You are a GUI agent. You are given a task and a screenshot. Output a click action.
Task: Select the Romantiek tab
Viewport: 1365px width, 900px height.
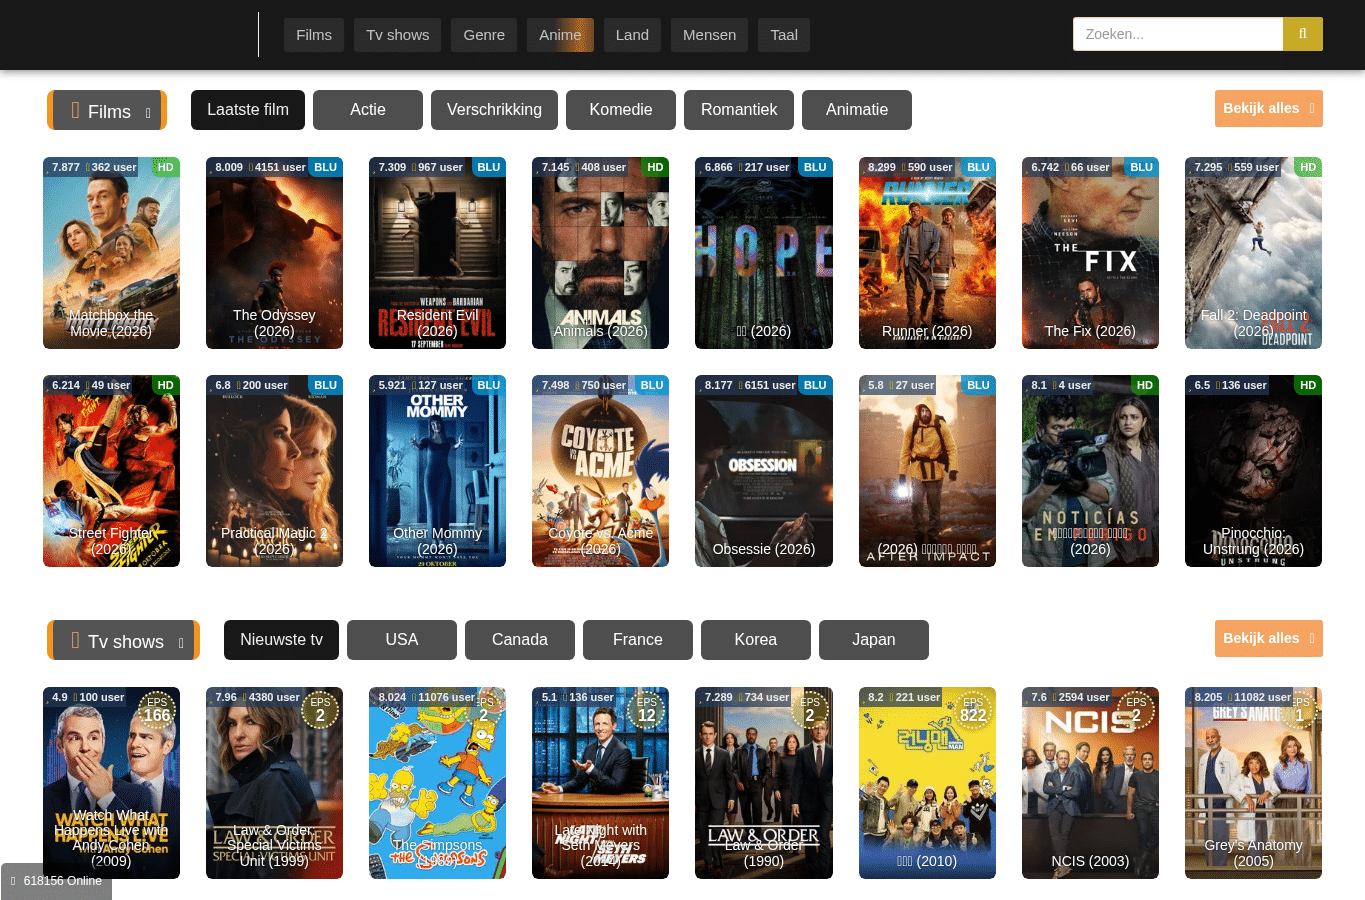(739, 110)
